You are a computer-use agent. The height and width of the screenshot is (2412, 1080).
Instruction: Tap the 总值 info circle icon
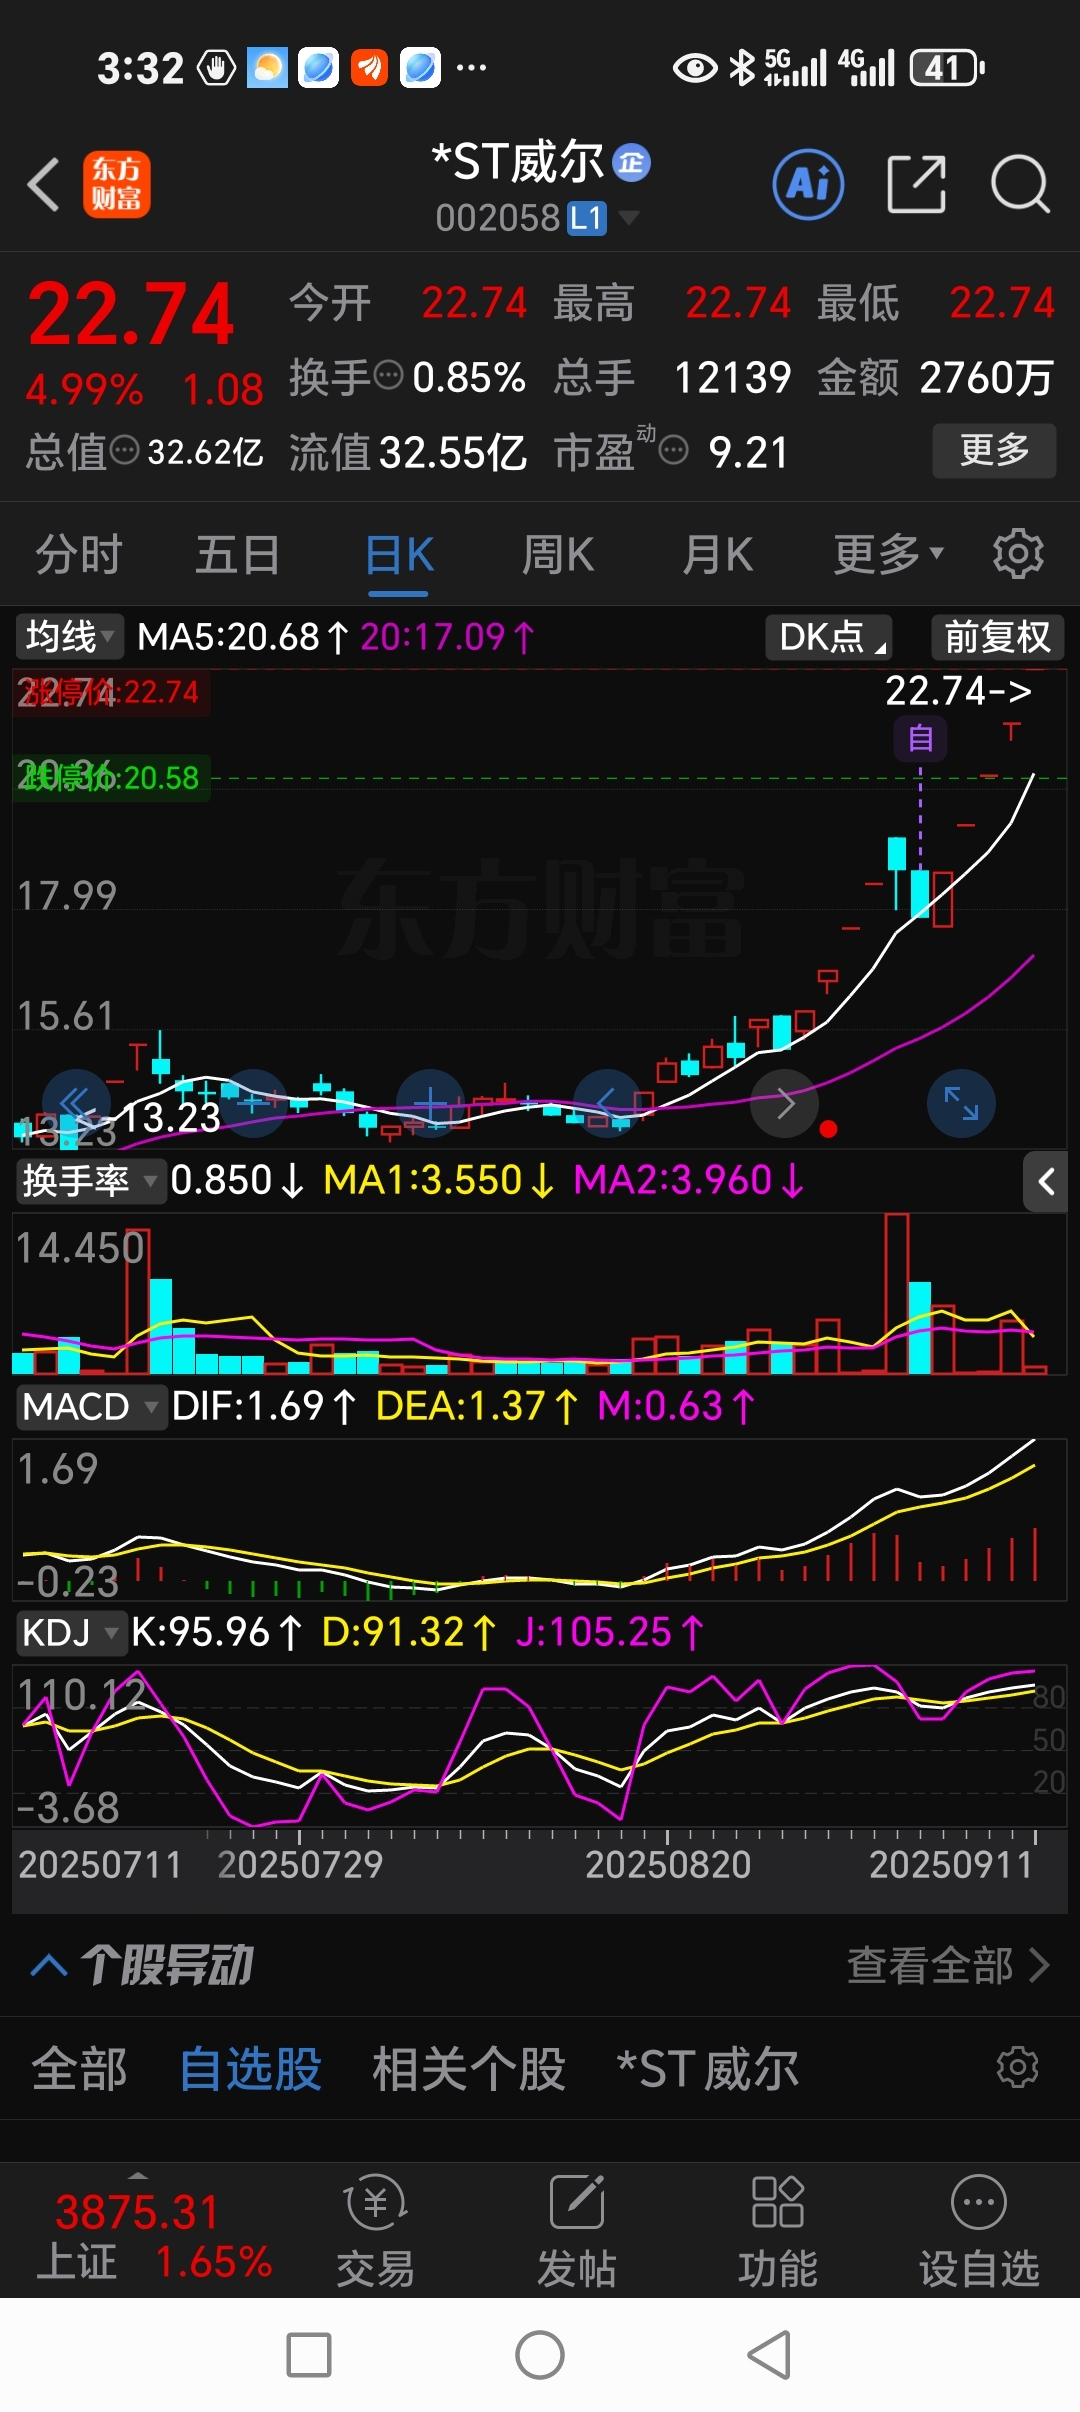click(124, 451)
